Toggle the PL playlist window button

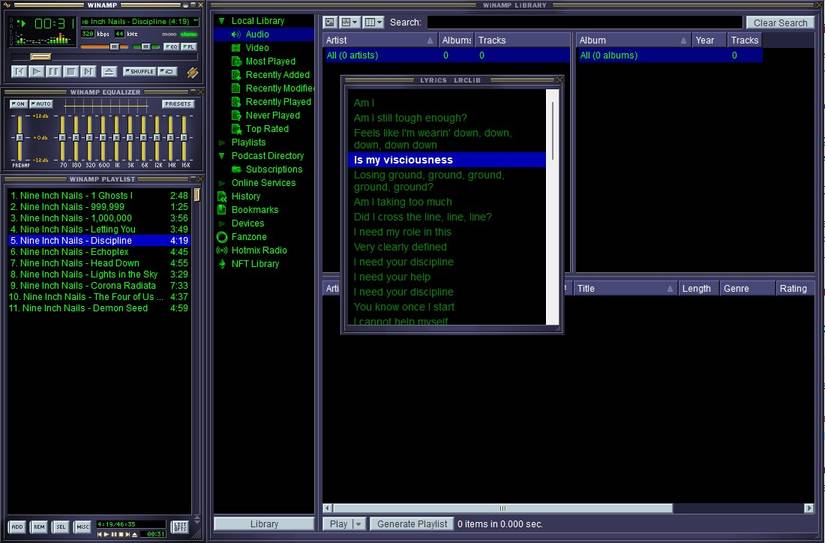(189, 47)
